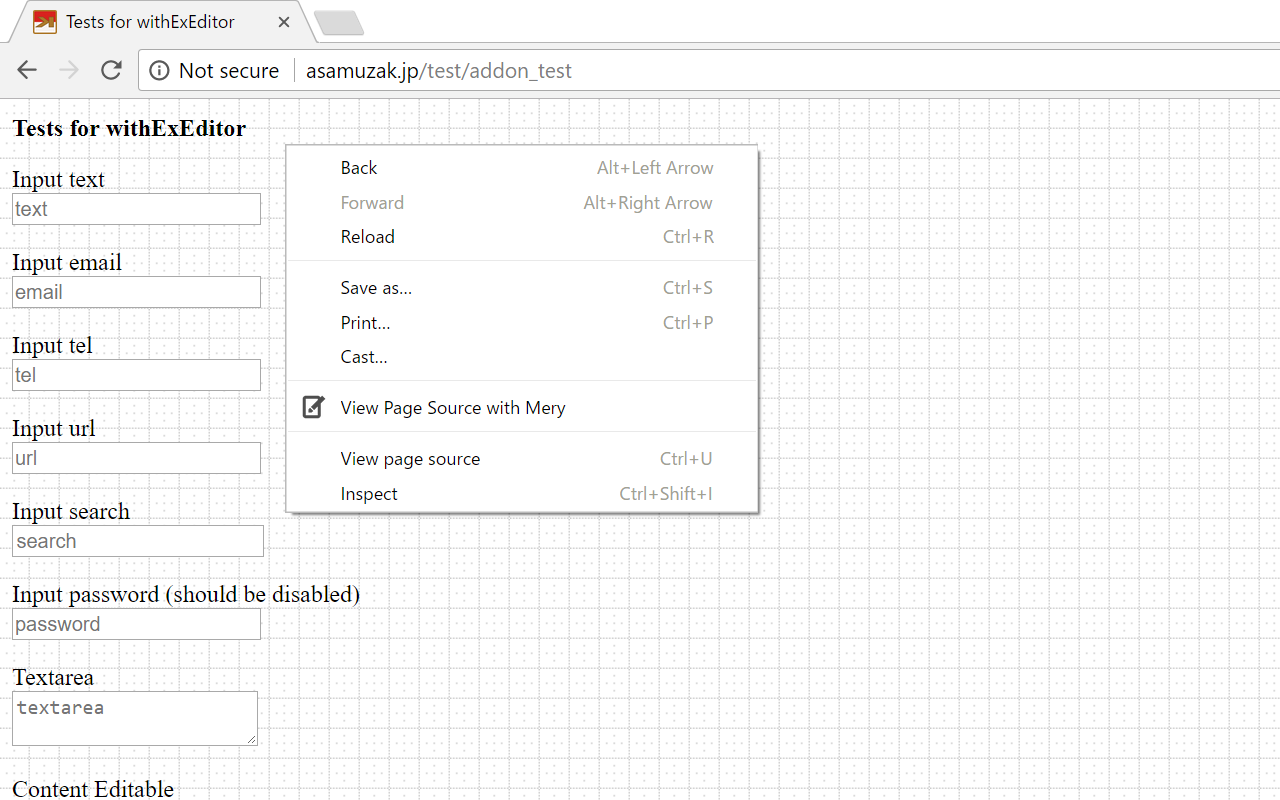1280x800 pixels.
Task: Click the Input email label
Action: pyautogui.click(x=67, y=262)
